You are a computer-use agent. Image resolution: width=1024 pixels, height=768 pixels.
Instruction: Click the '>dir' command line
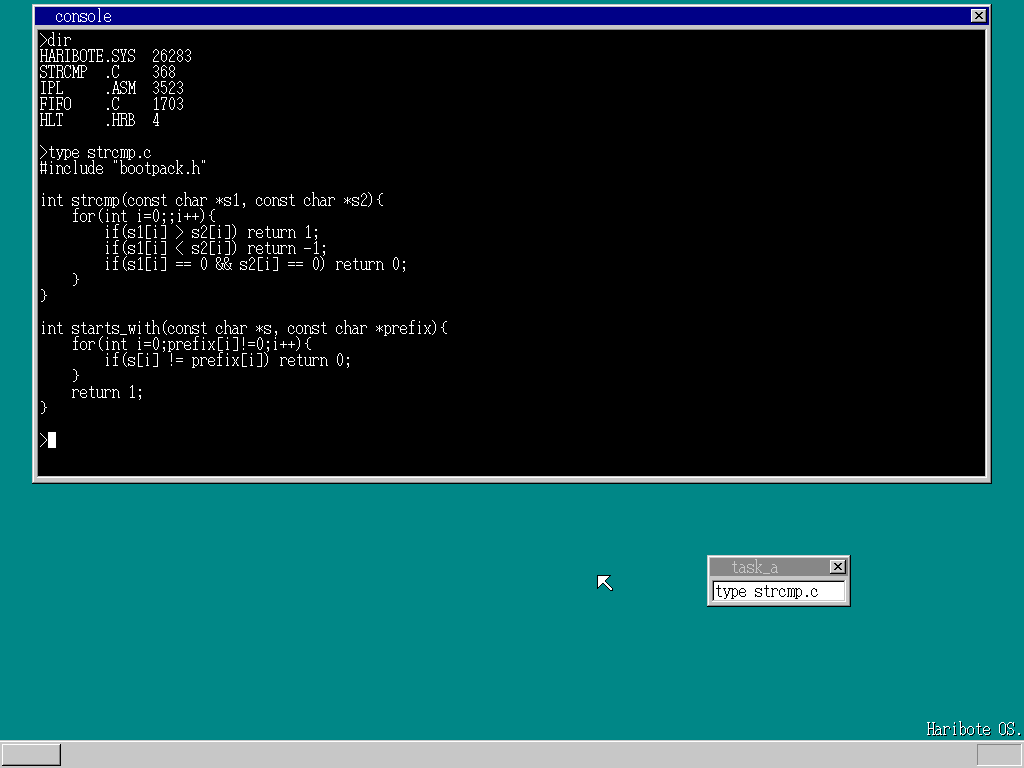[56, 40]
